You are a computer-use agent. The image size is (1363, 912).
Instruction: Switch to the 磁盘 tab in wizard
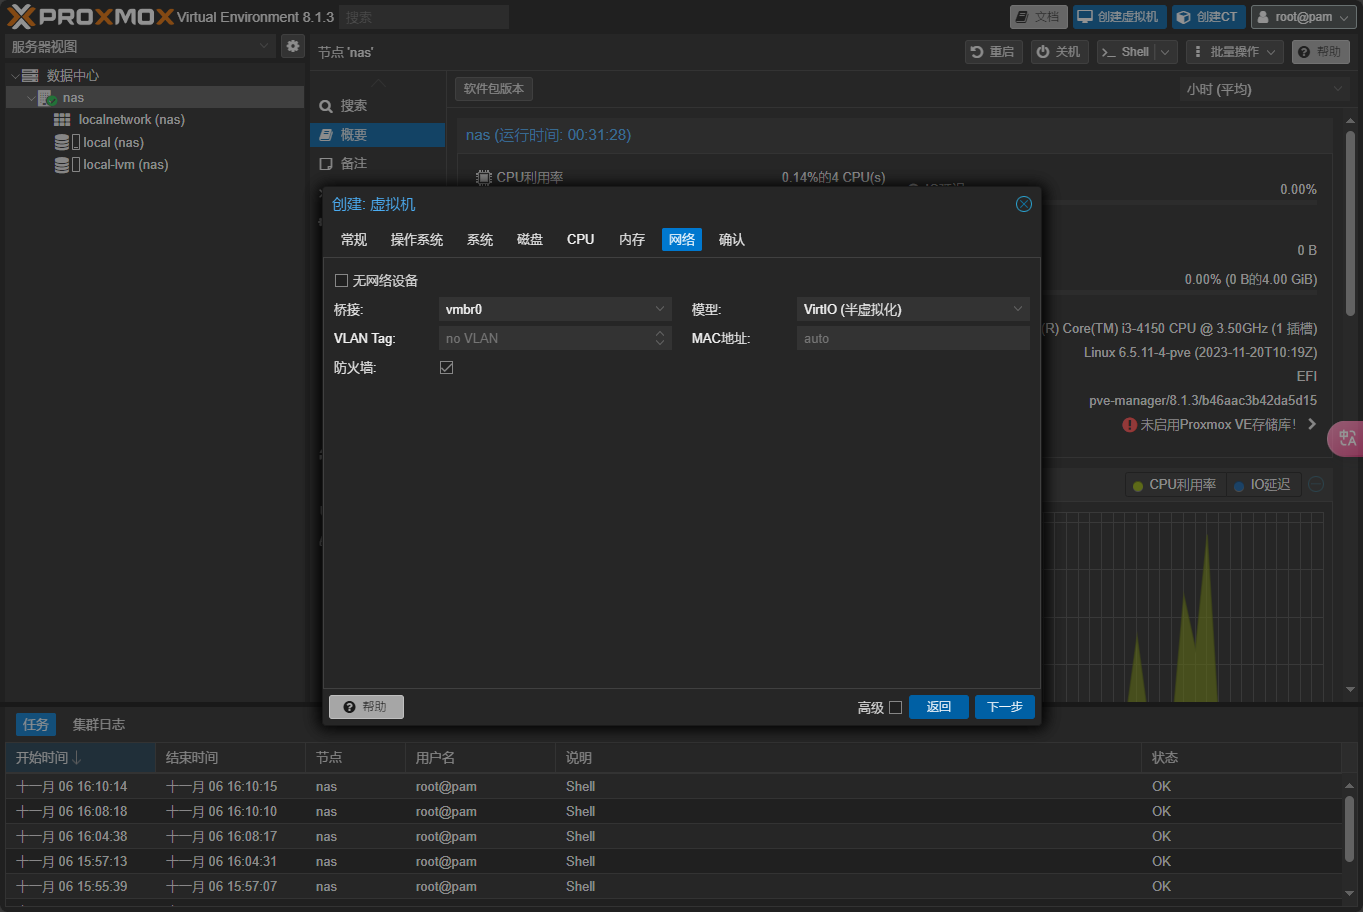coord(530,240)
